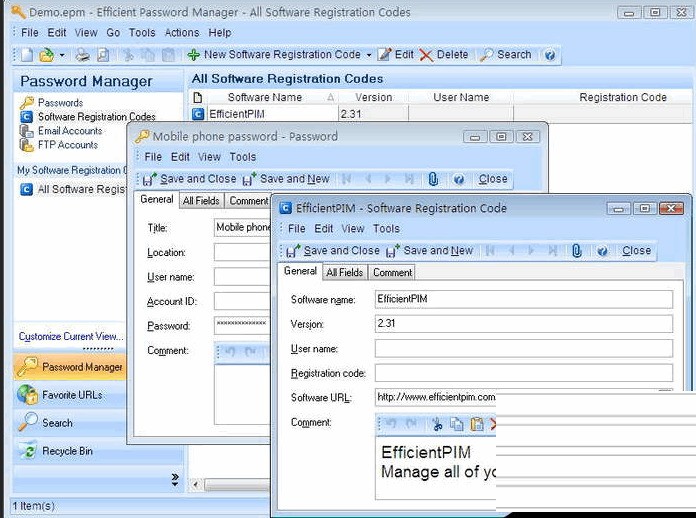Open the File menu of main window

30,32
